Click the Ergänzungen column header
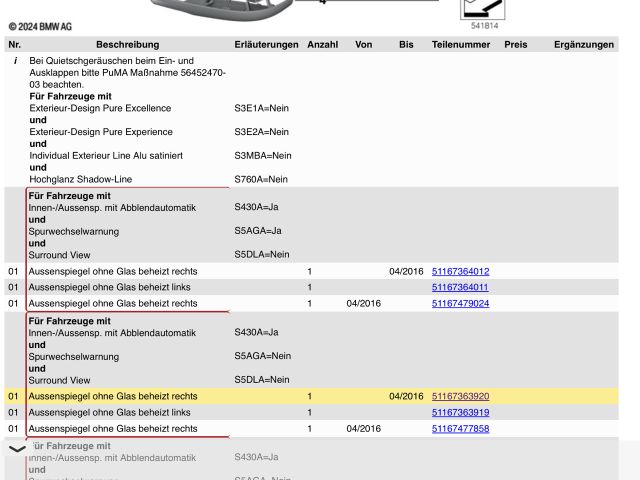Image resolution: width=640 pixels, height=480 pixels. pyautogui.click(x=583, y=45)
